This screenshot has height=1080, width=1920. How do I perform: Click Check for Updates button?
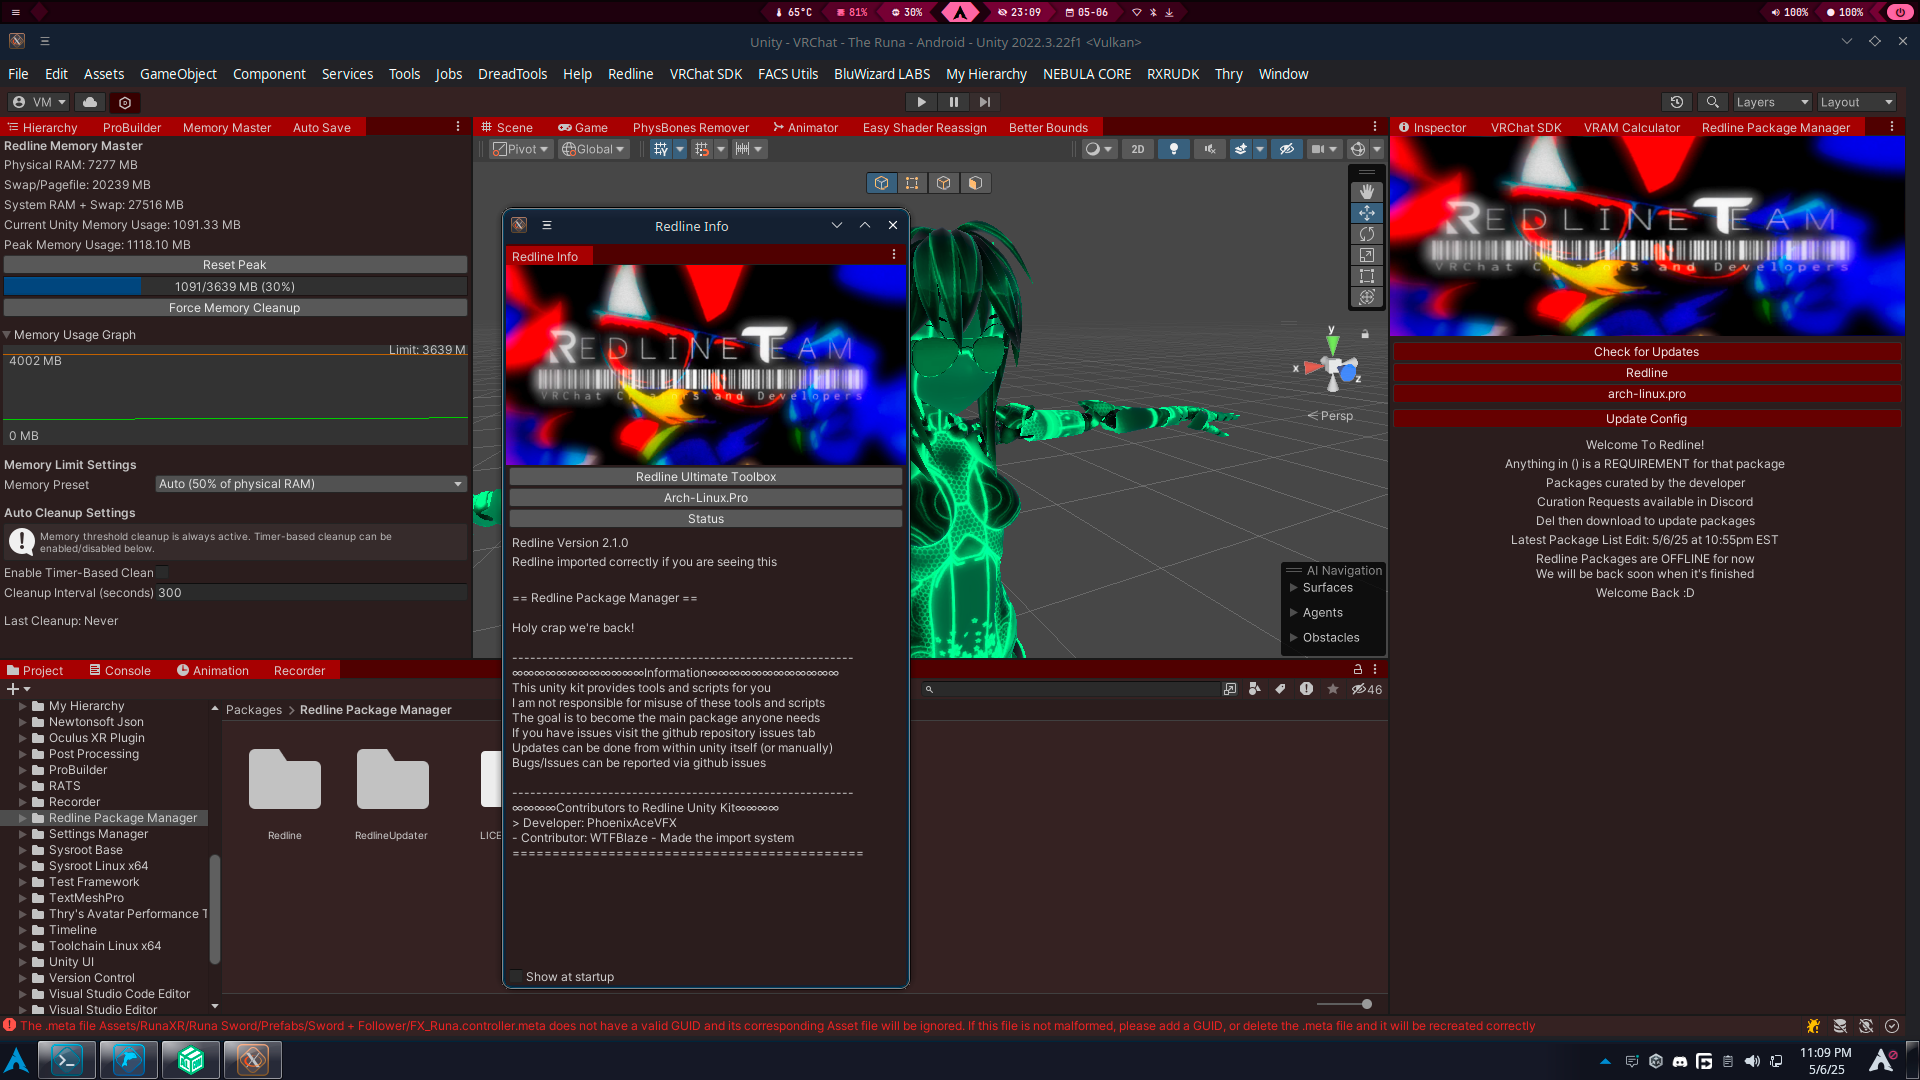click(x=1646, y=352)
